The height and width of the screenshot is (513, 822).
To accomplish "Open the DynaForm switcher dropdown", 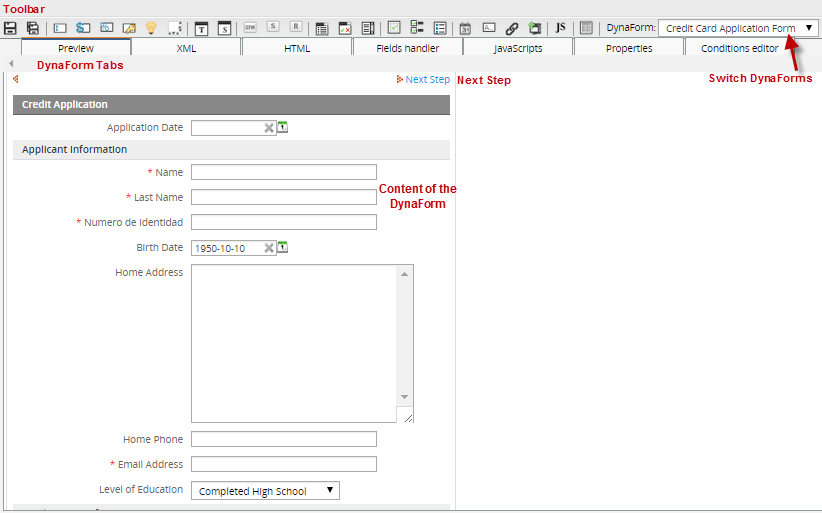I will coord(738,28).
